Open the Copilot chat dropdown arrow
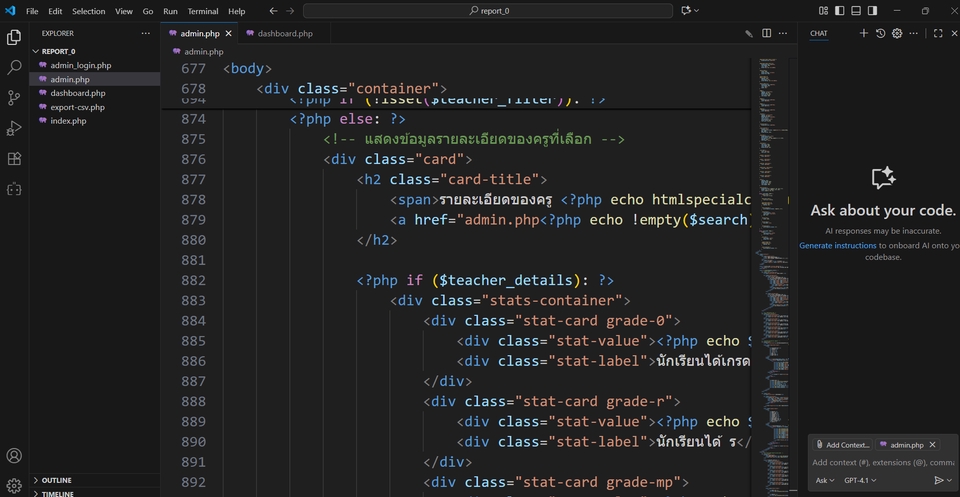Image resolution: width=960 pixels, height=497 pixels. tap(696, 10)
